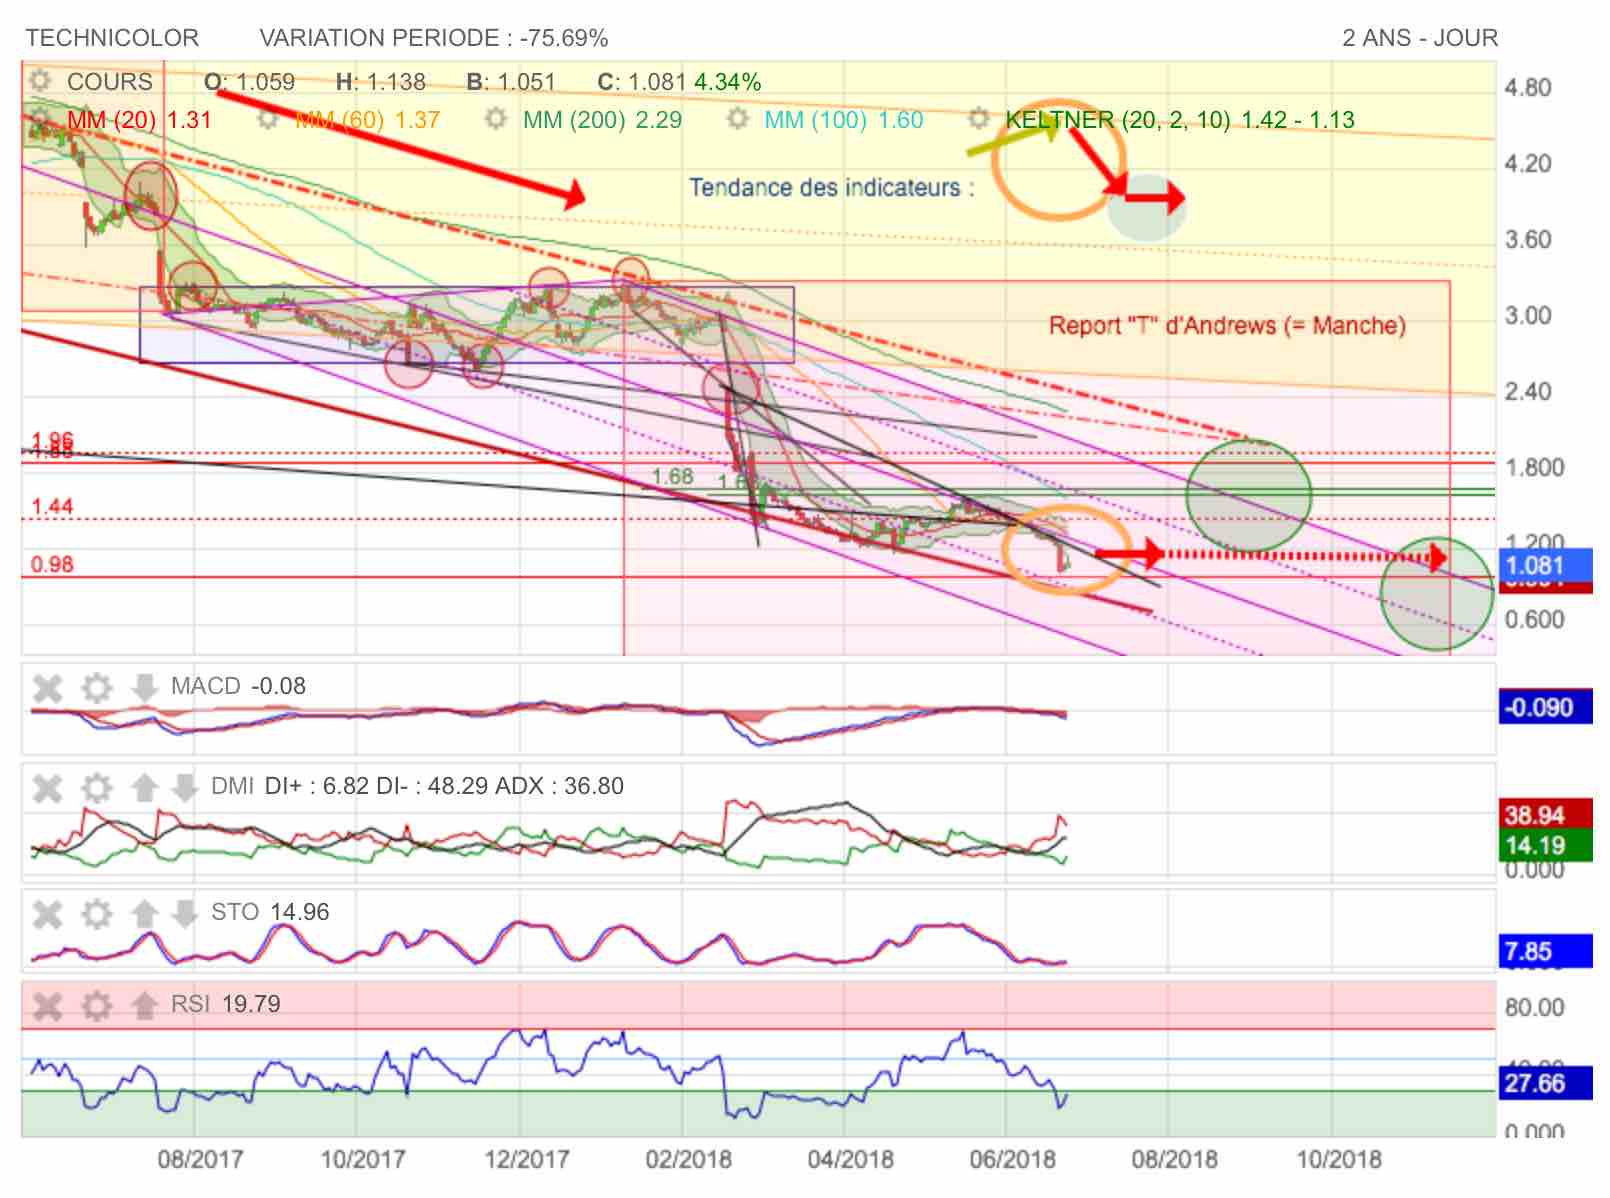This screenshot has height=1198, width=1610.
Task: Open MACD indicator settings gear
Action: click(x=96, y=687)
